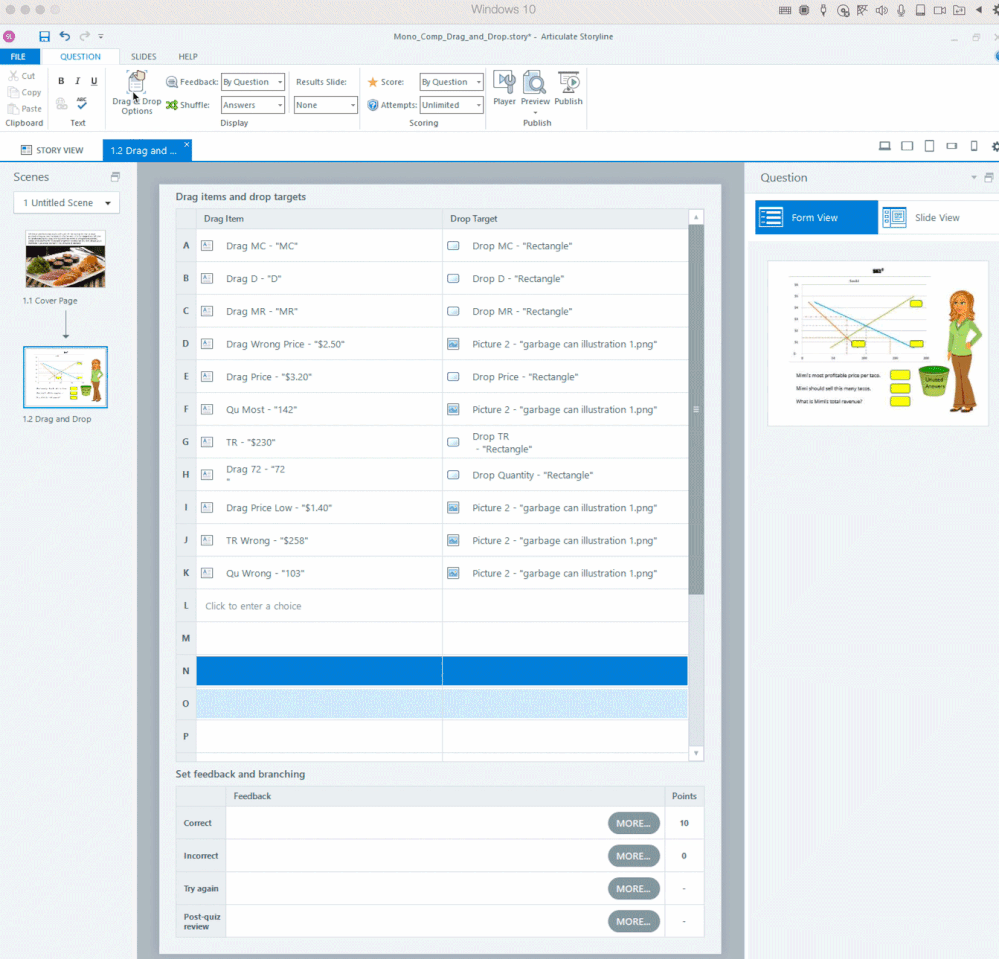
Task: Expand the Attempts dropdown
Action: (x=451, y=105)
